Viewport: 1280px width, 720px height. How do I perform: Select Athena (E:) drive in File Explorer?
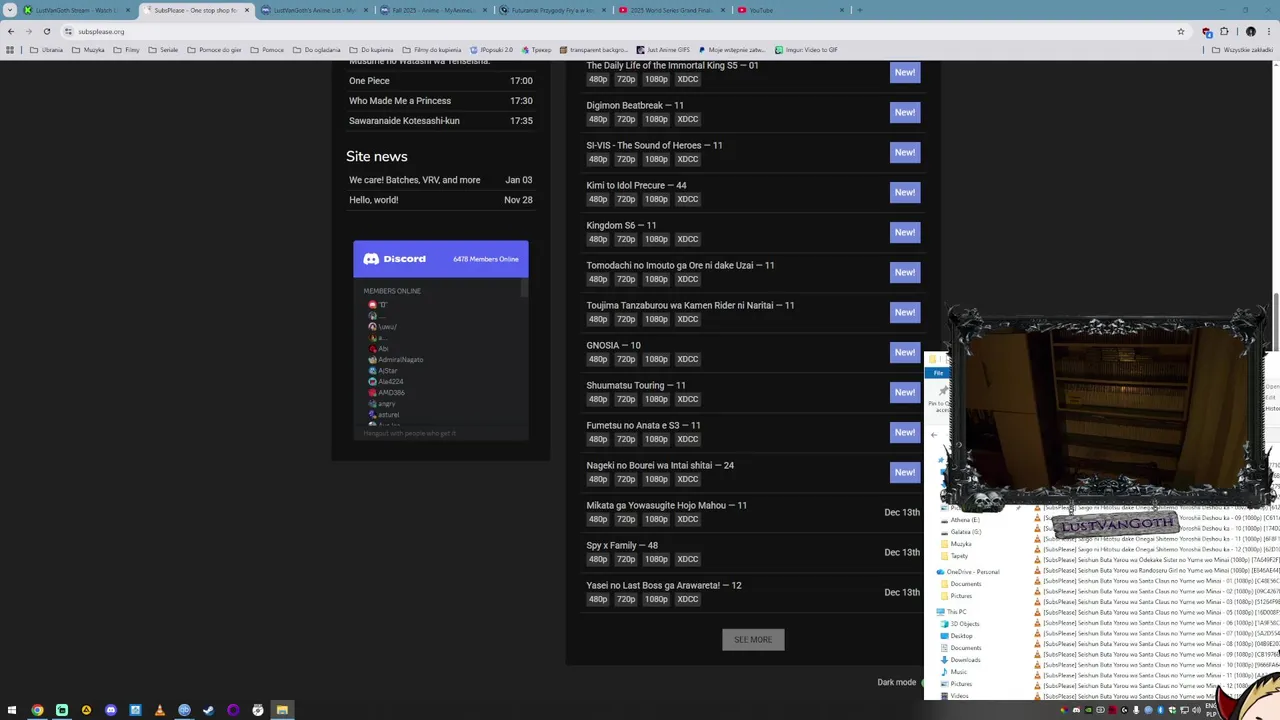pyautogui.click(x=960, y=520)
